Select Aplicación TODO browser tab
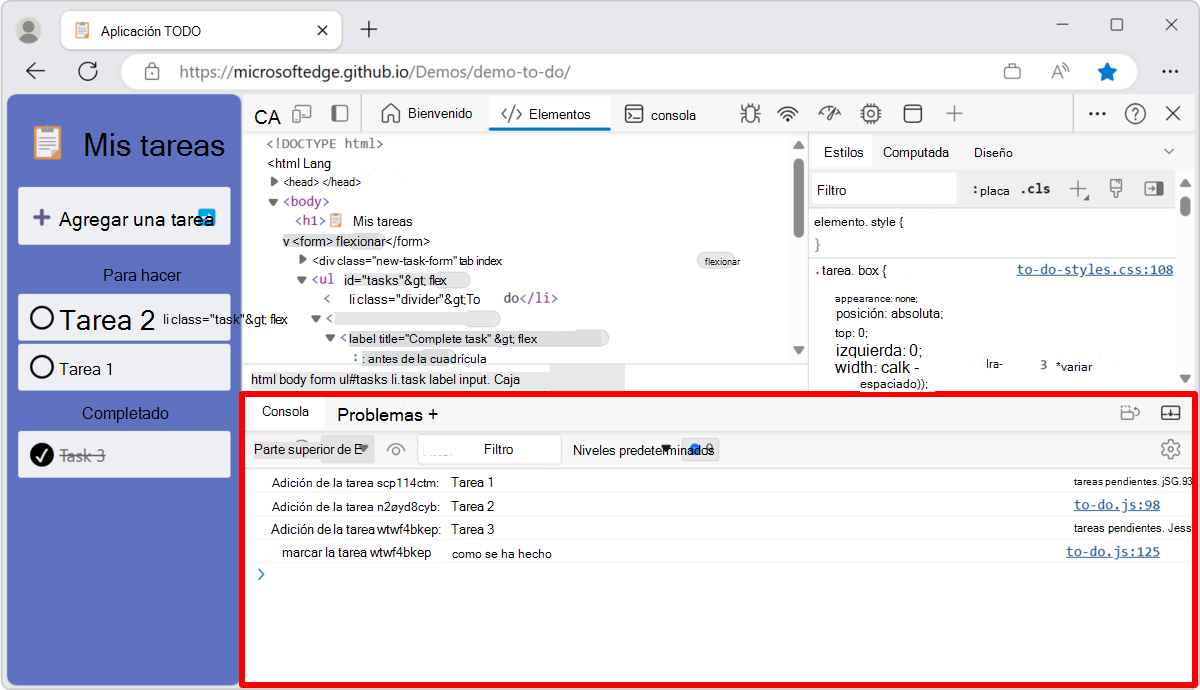Image resolution: width=1200 pixels, height=690 pixels. [201, 31]
